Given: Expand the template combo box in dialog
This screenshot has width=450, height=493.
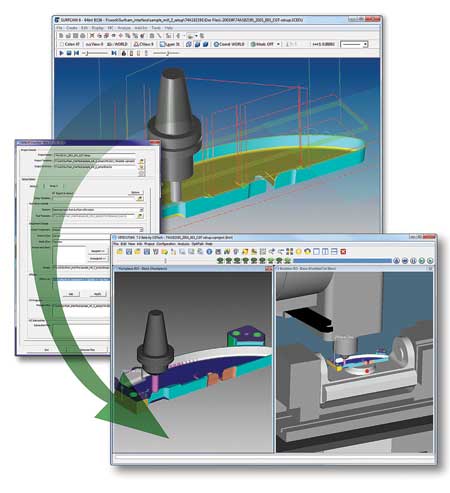Looking at the screenshot, I should click(141, 210).
